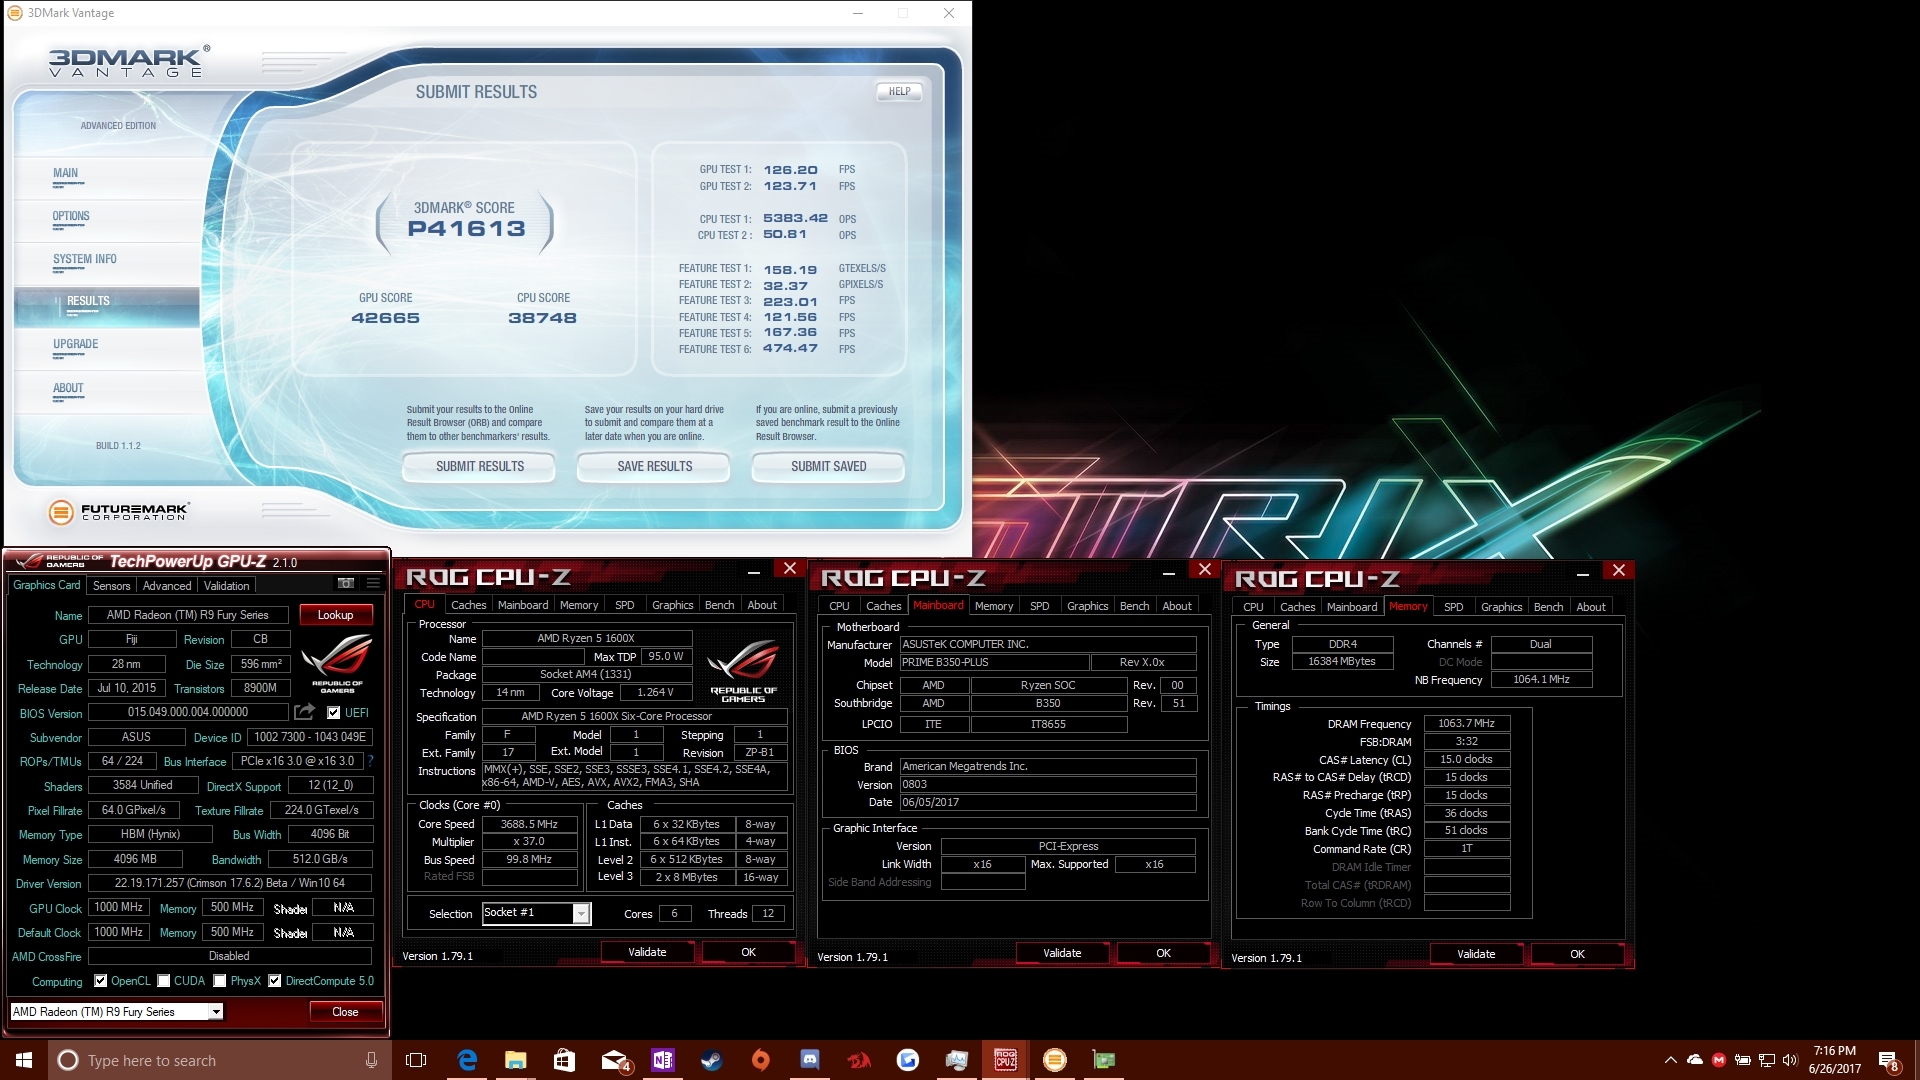Open the orange Origin taskbar icon
The width and height of the screenshot is (1920, 1080).
pyautogui.click(x=761, y=1060)
